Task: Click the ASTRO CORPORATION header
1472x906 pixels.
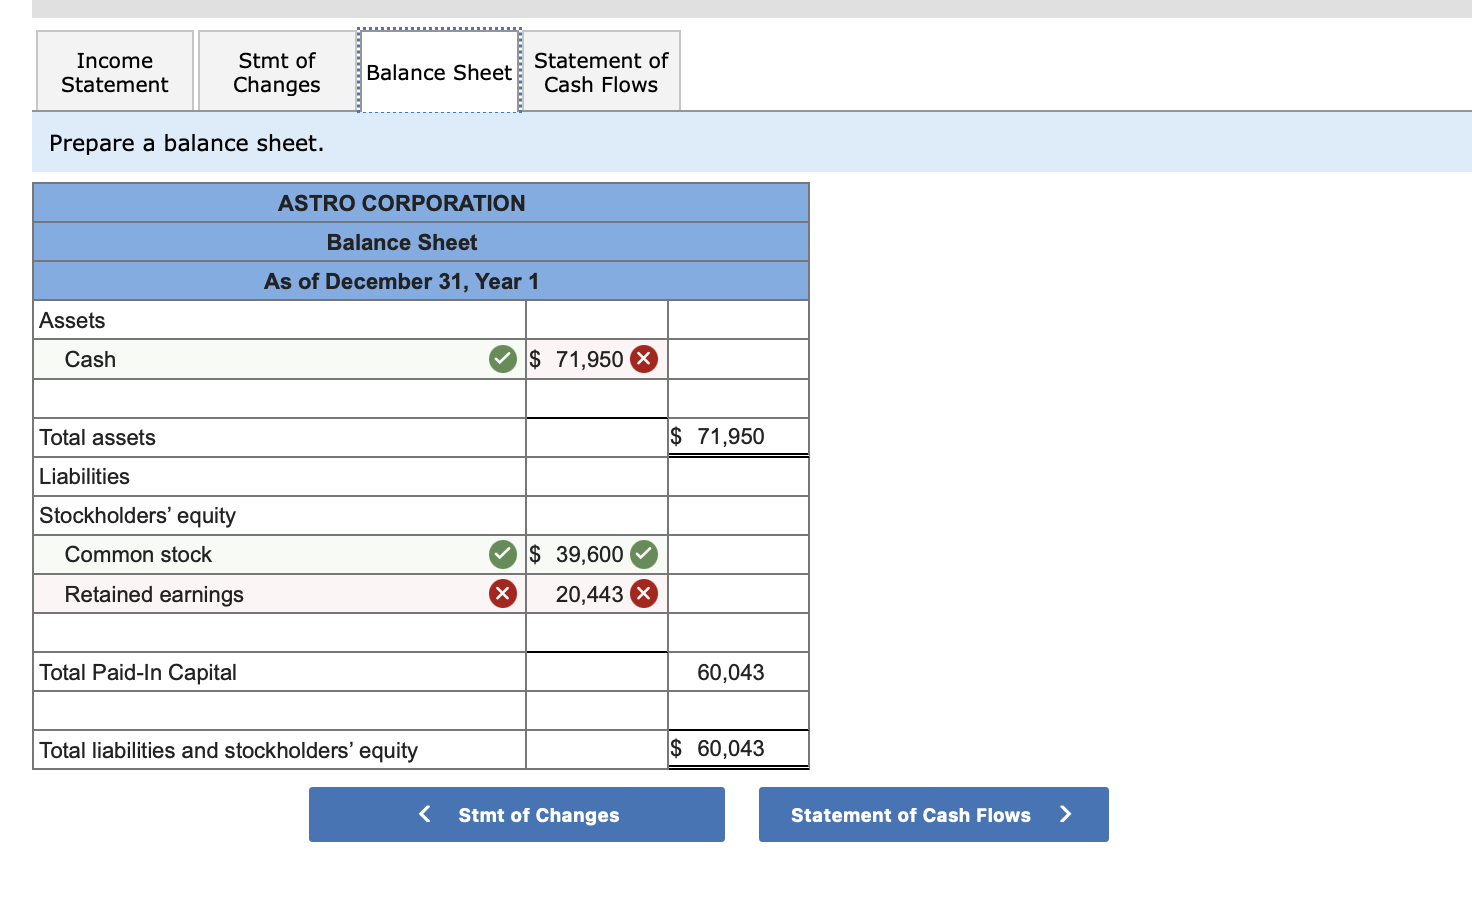Action: [402, 203]
